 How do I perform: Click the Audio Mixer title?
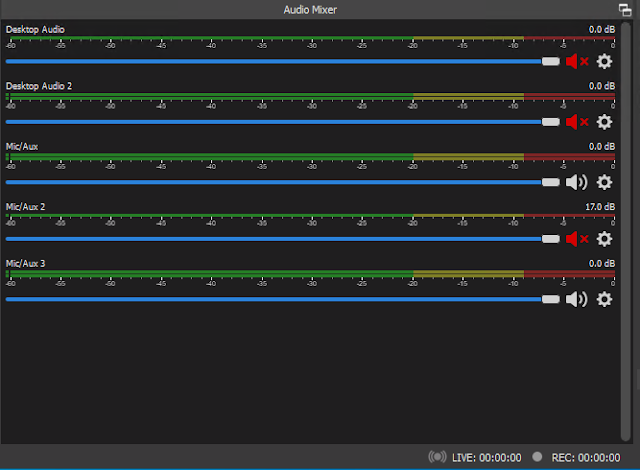(310, 10)
